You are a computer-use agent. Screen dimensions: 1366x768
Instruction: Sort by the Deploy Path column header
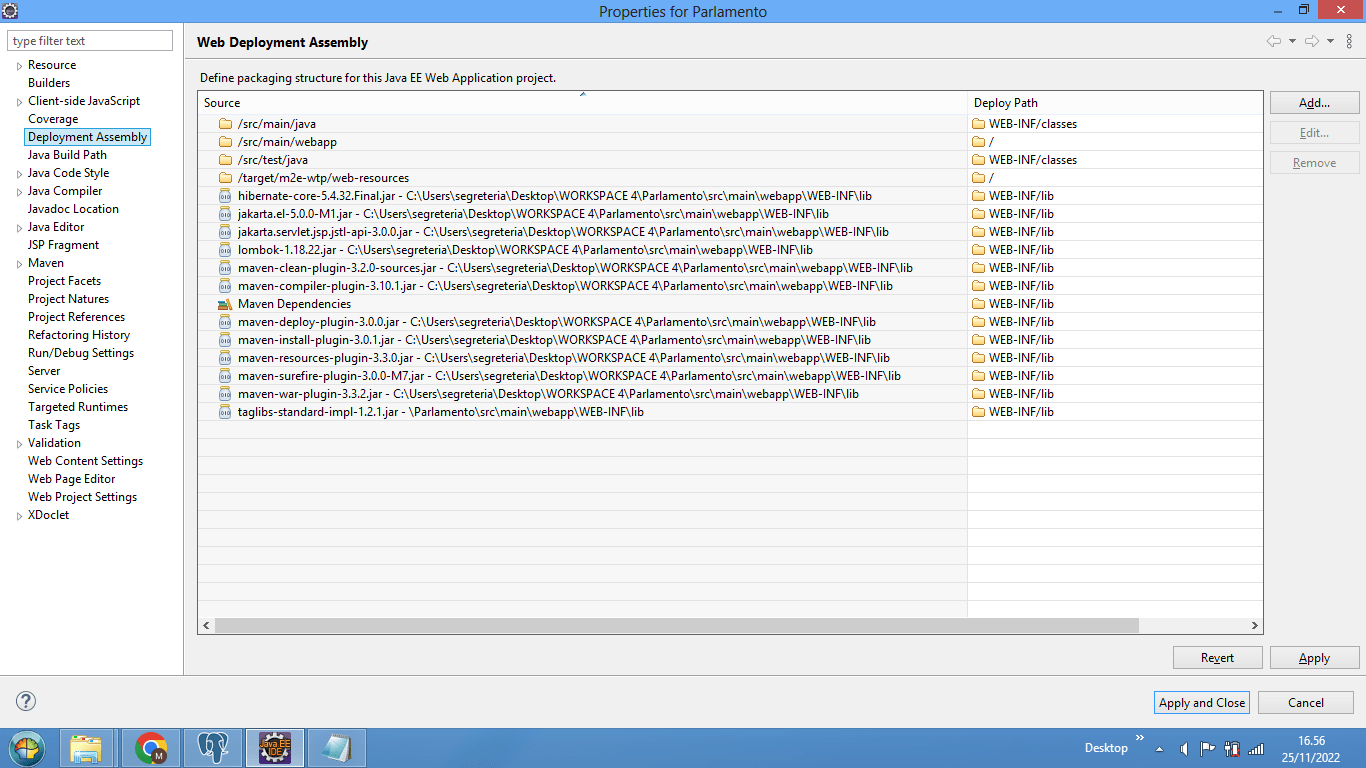[1115, 103]
